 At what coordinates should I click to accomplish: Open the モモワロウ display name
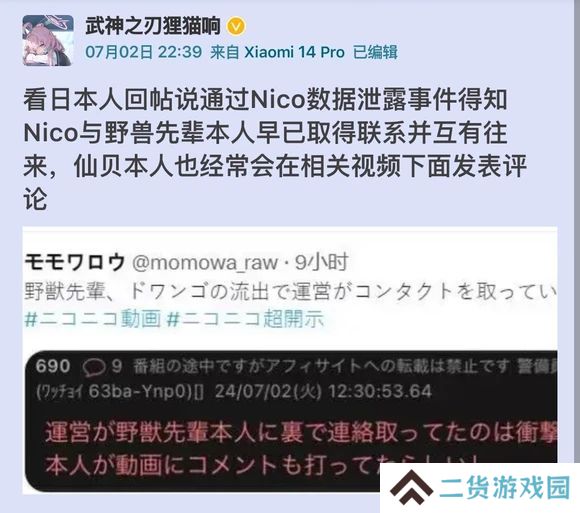tap(75, 262)
